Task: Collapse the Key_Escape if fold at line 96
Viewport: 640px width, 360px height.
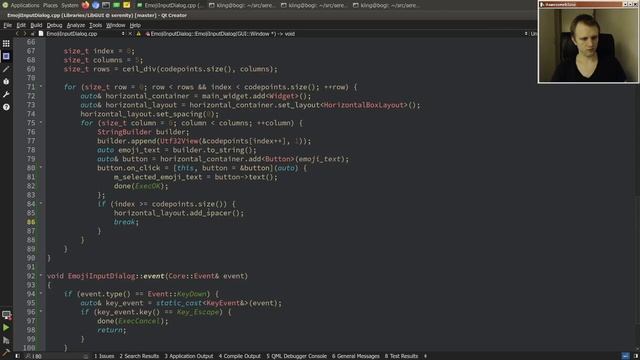Action: point(41,311)
